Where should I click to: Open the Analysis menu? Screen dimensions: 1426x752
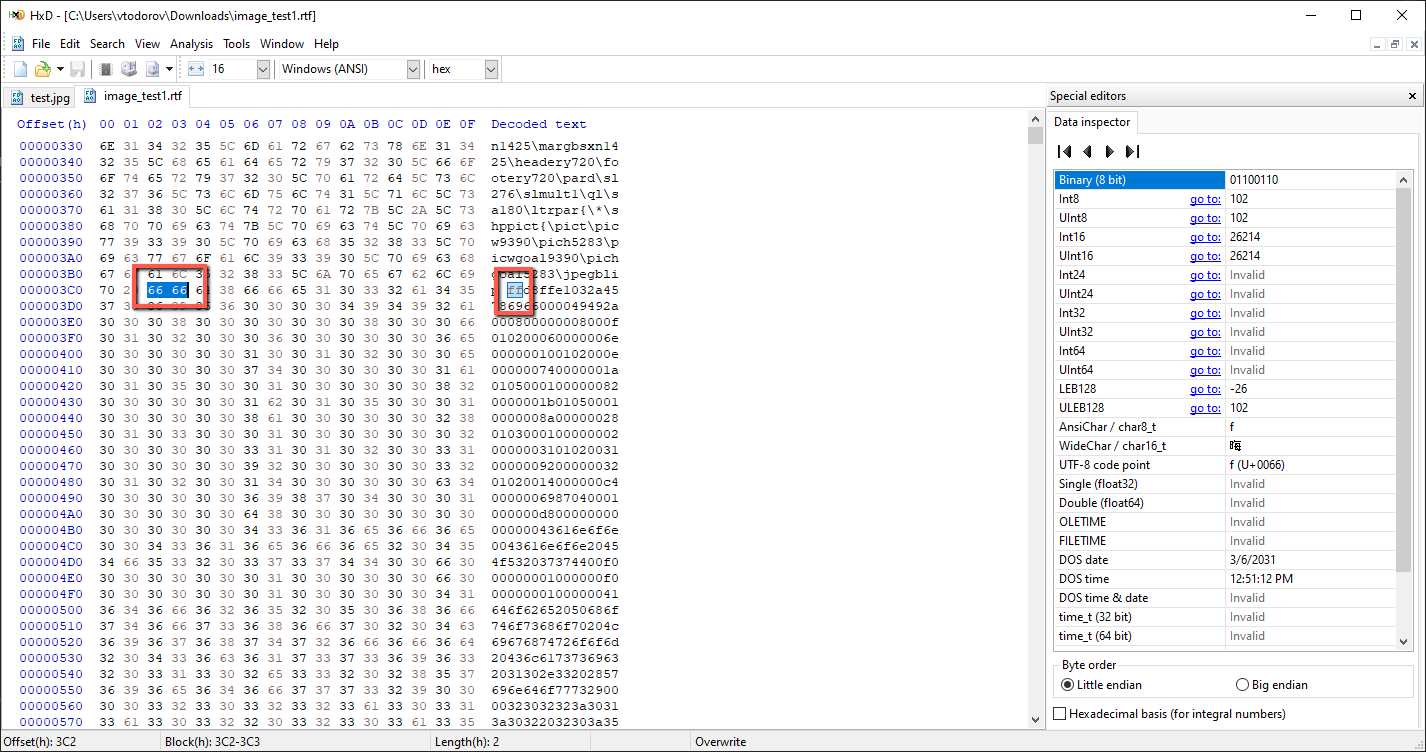pyautogui.click(x=191, y=44)
